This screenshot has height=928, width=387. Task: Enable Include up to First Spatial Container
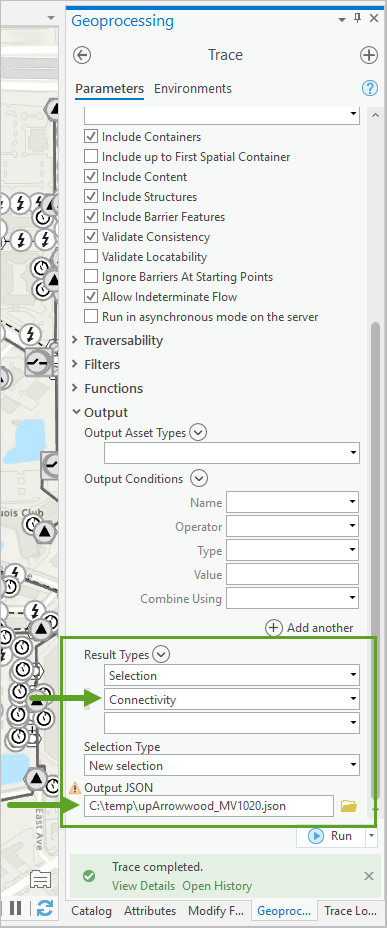pyautogui.click(x=91, y=157)
